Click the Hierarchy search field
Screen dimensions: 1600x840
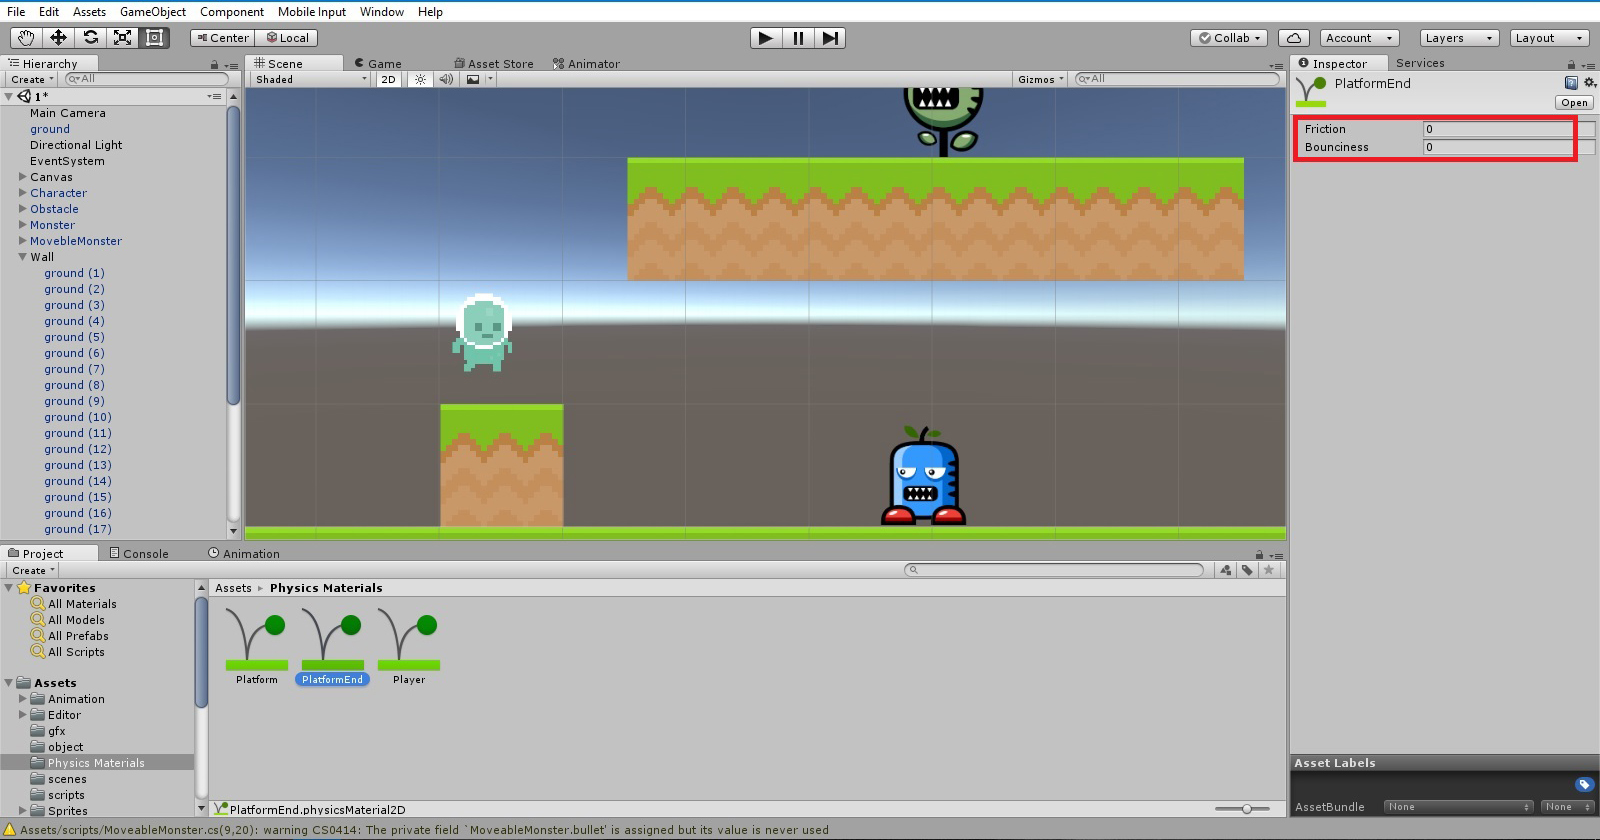pyautogui.click(x=146, y=79)
